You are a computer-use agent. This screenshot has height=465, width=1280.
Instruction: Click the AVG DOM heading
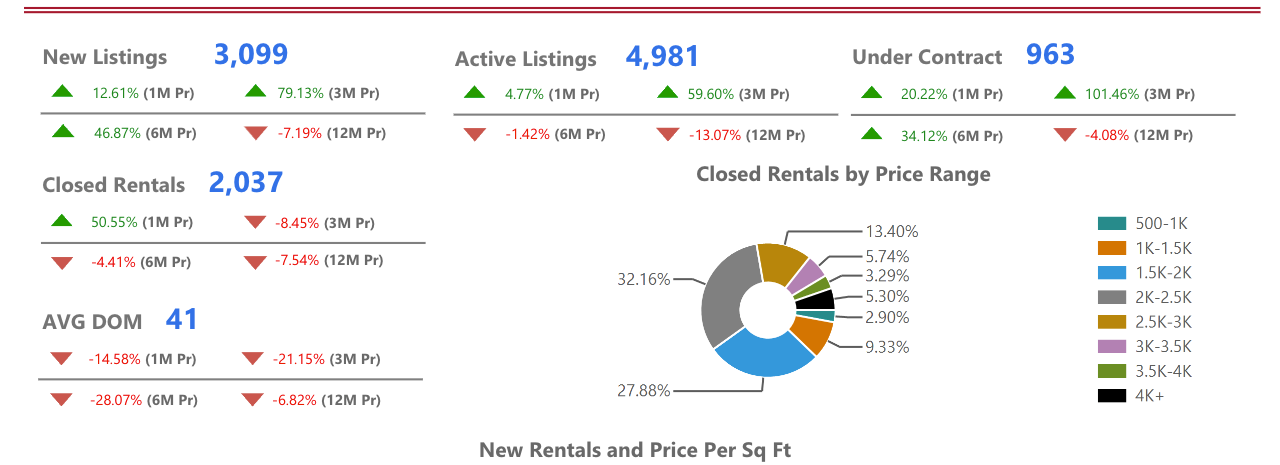[x=92, y=322]
